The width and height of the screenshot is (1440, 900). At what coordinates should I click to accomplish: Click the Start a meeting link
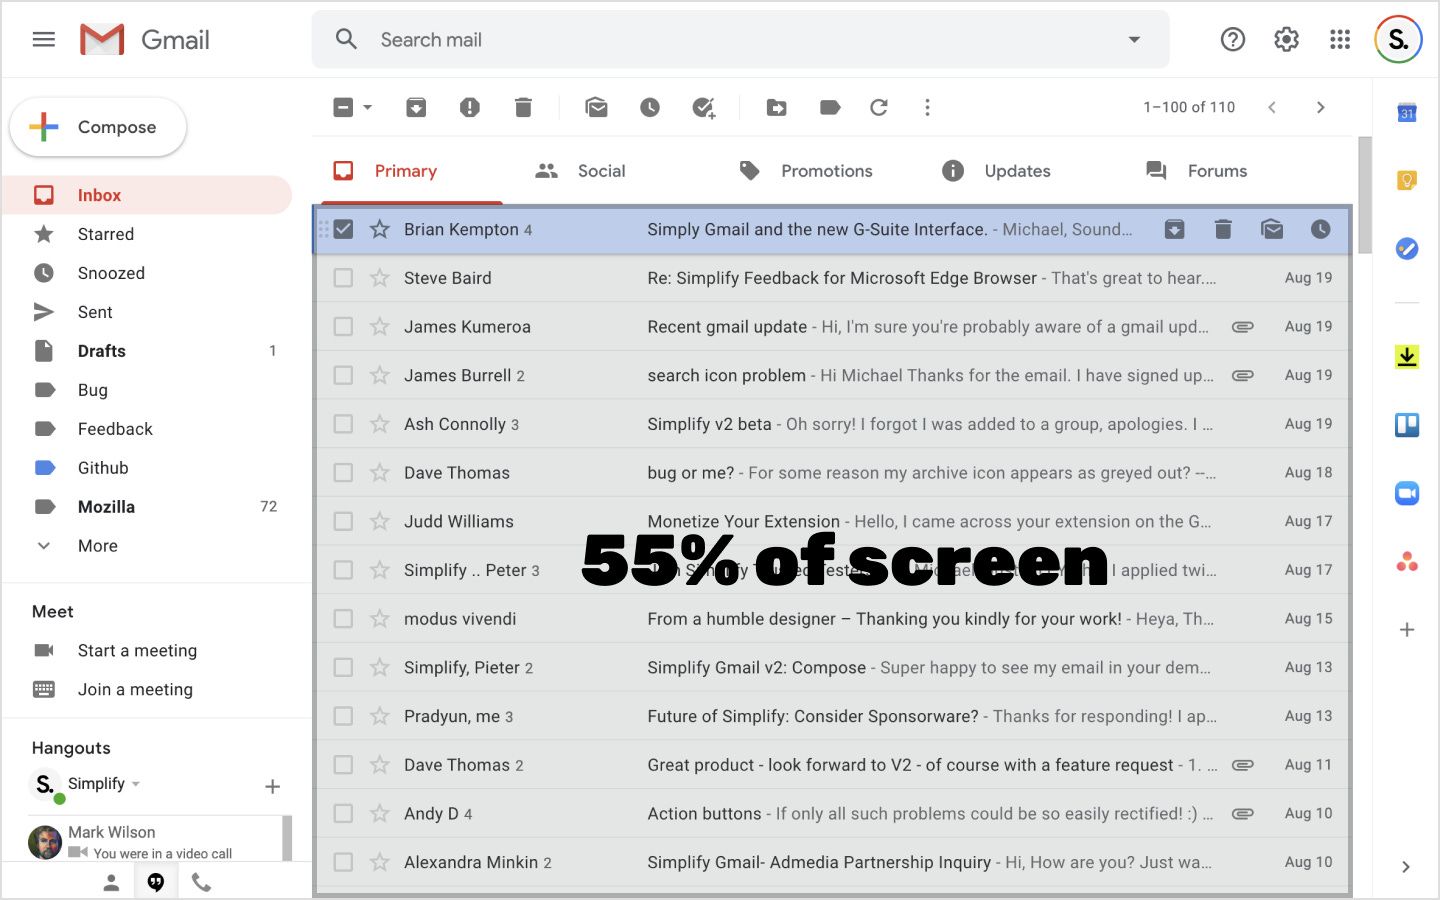tap(137, 651)
